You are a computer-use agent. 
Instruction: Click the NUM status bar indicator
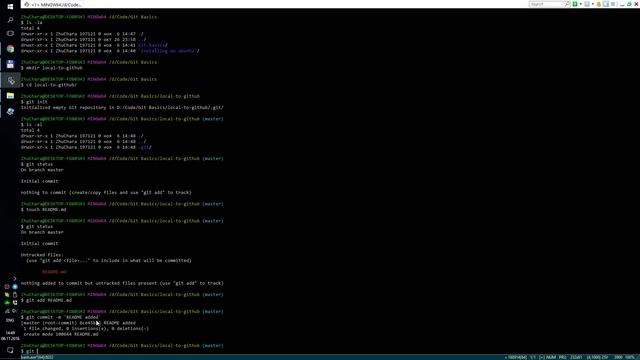(x=551, y=358)
